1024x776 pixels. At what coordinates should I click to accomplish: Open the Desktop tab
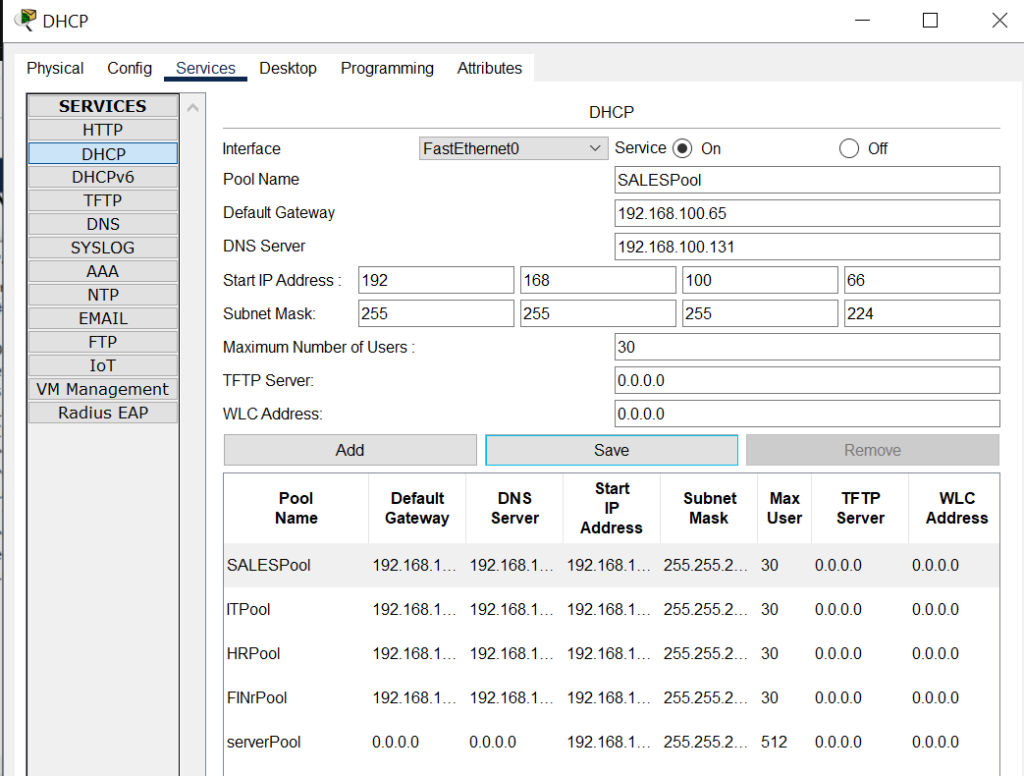pos(288,68)
